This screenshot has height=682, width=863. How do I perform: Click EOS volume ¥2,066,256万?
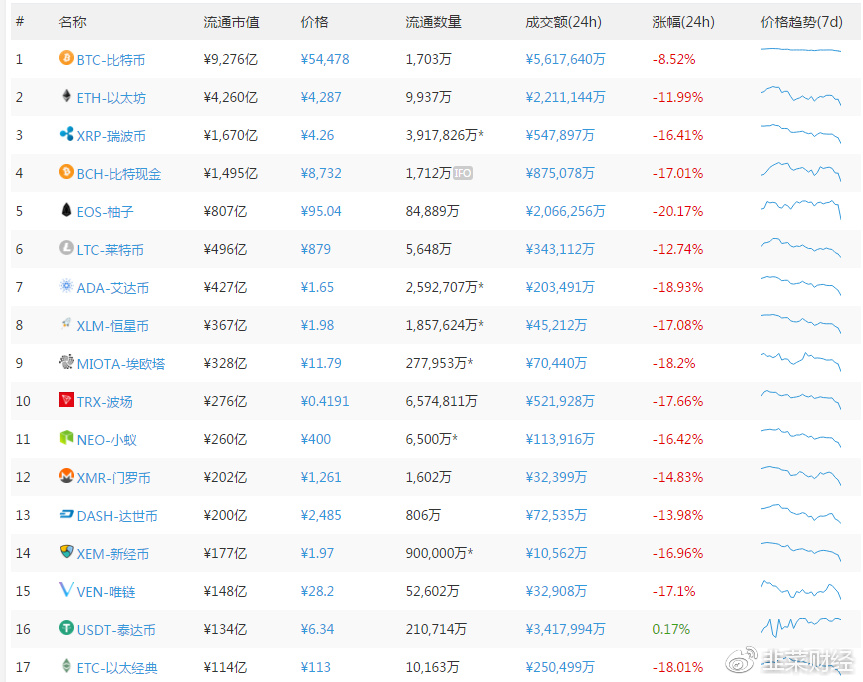coord(565,211)
